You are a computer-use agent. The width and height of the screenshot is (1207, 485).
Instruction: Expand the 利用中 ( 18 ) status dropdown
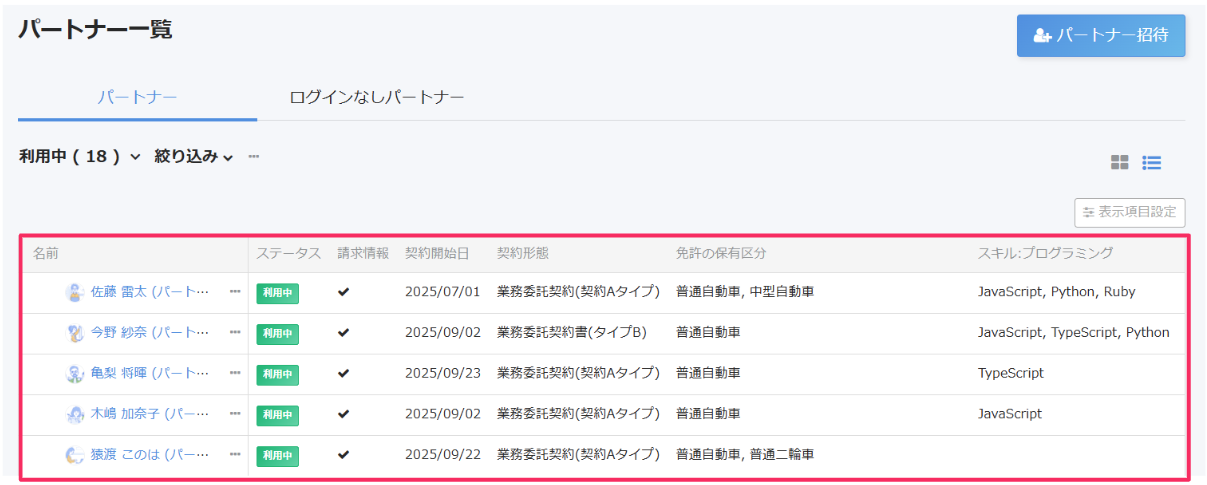coord(80,156)
